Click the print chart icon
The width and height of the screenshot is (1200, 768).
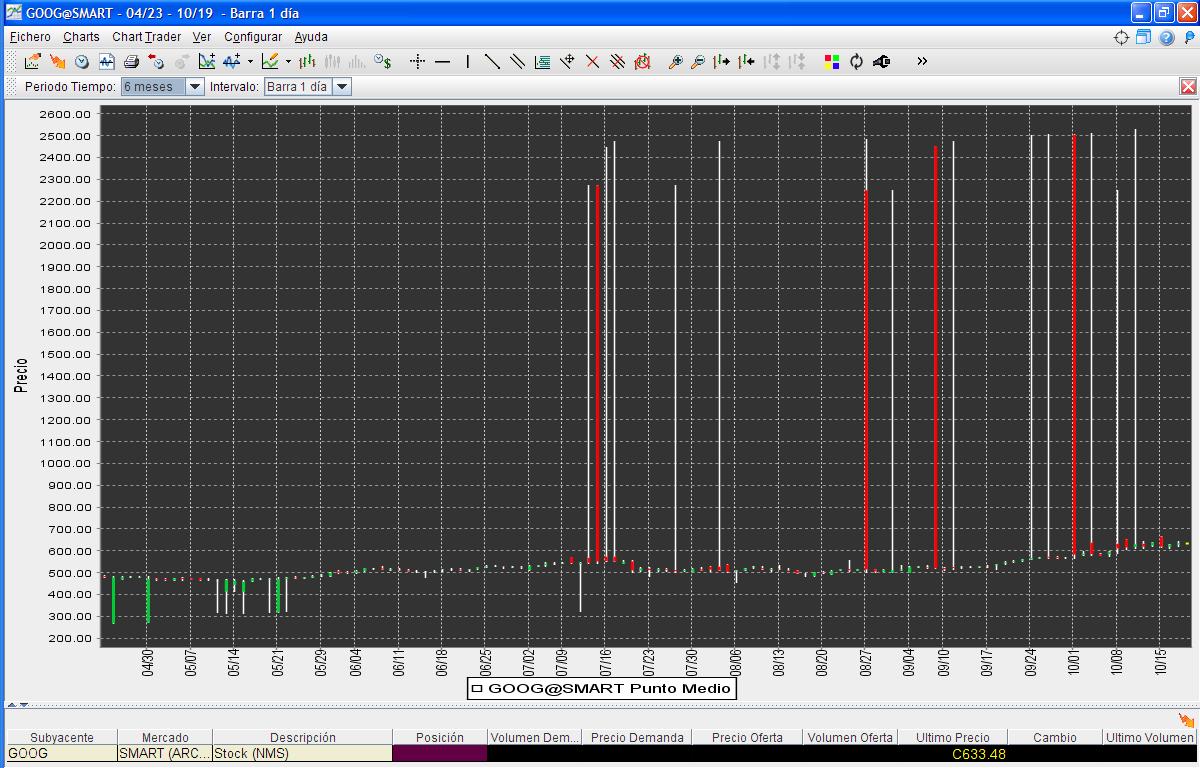(x=131, y=62)
